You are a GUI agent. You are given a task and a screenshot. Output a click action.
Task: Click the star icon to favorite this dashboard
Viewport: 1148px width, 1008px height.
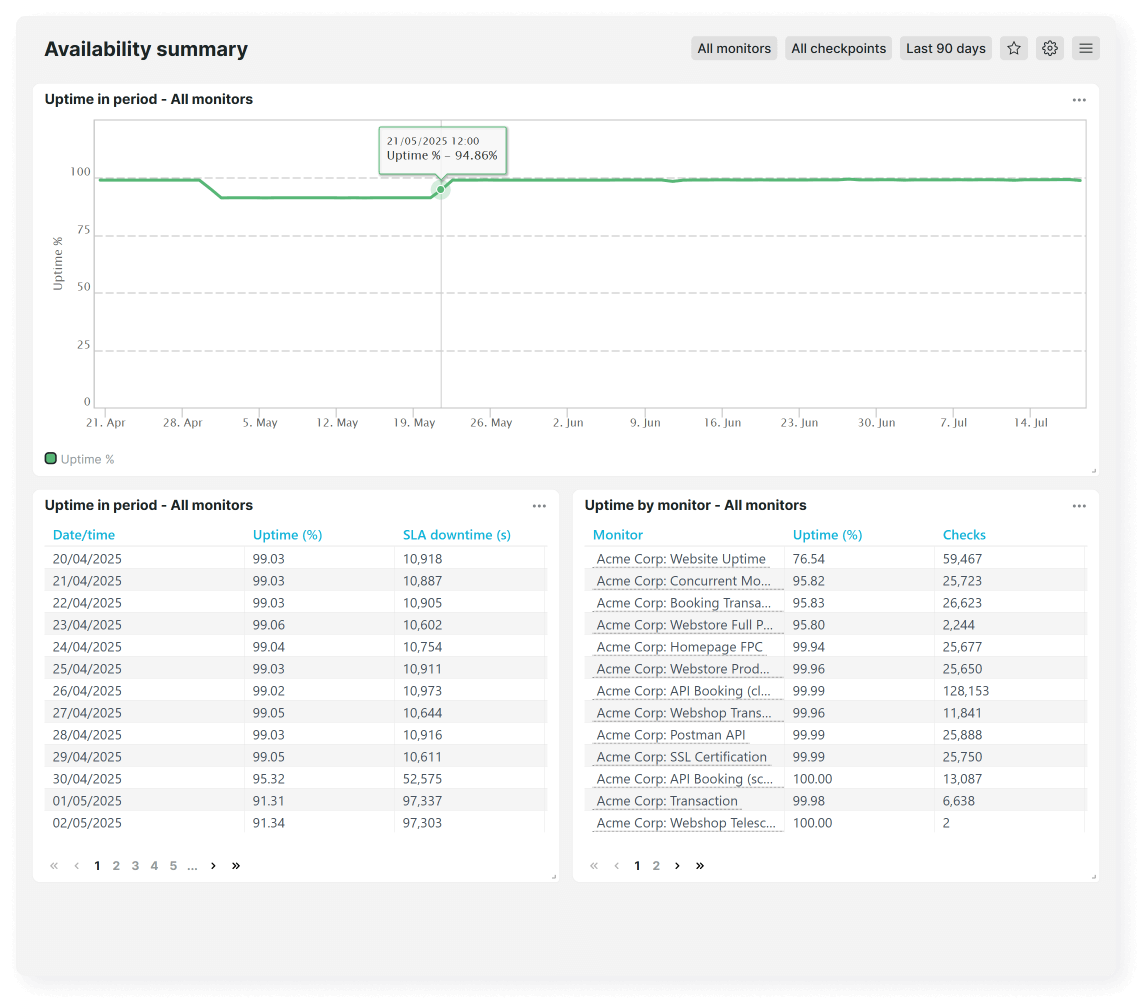(1013, 48)
